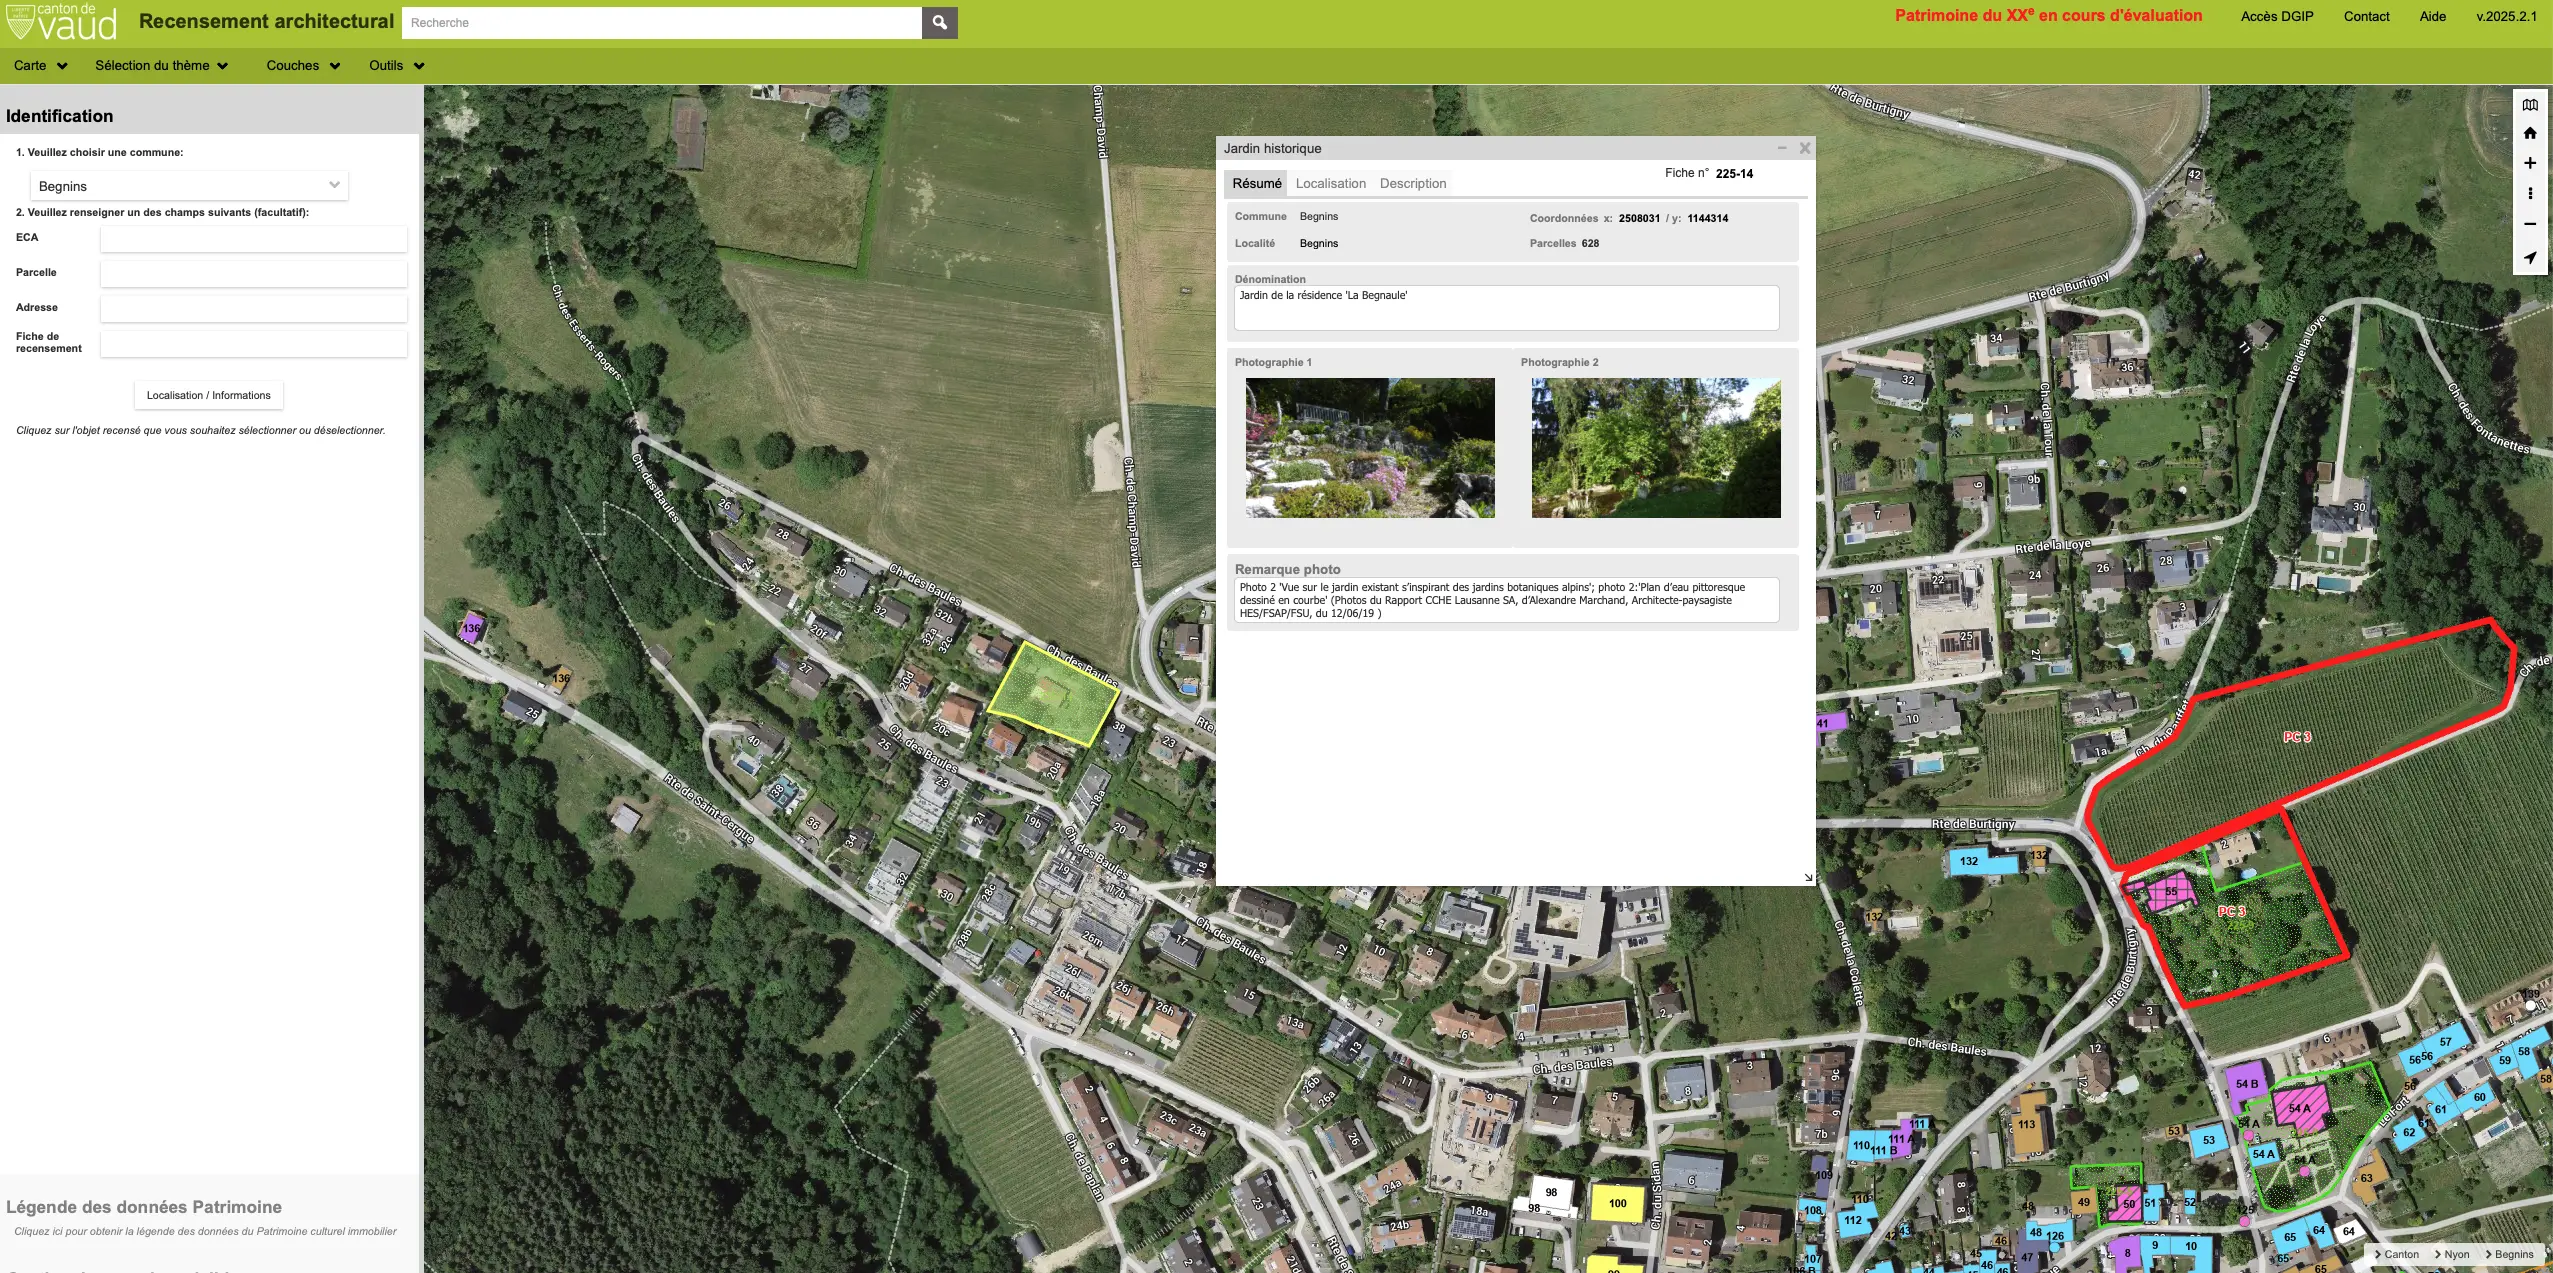Switch to the Description tab
This screenshot has height=1273, width=2553.
click(1412, 183)
